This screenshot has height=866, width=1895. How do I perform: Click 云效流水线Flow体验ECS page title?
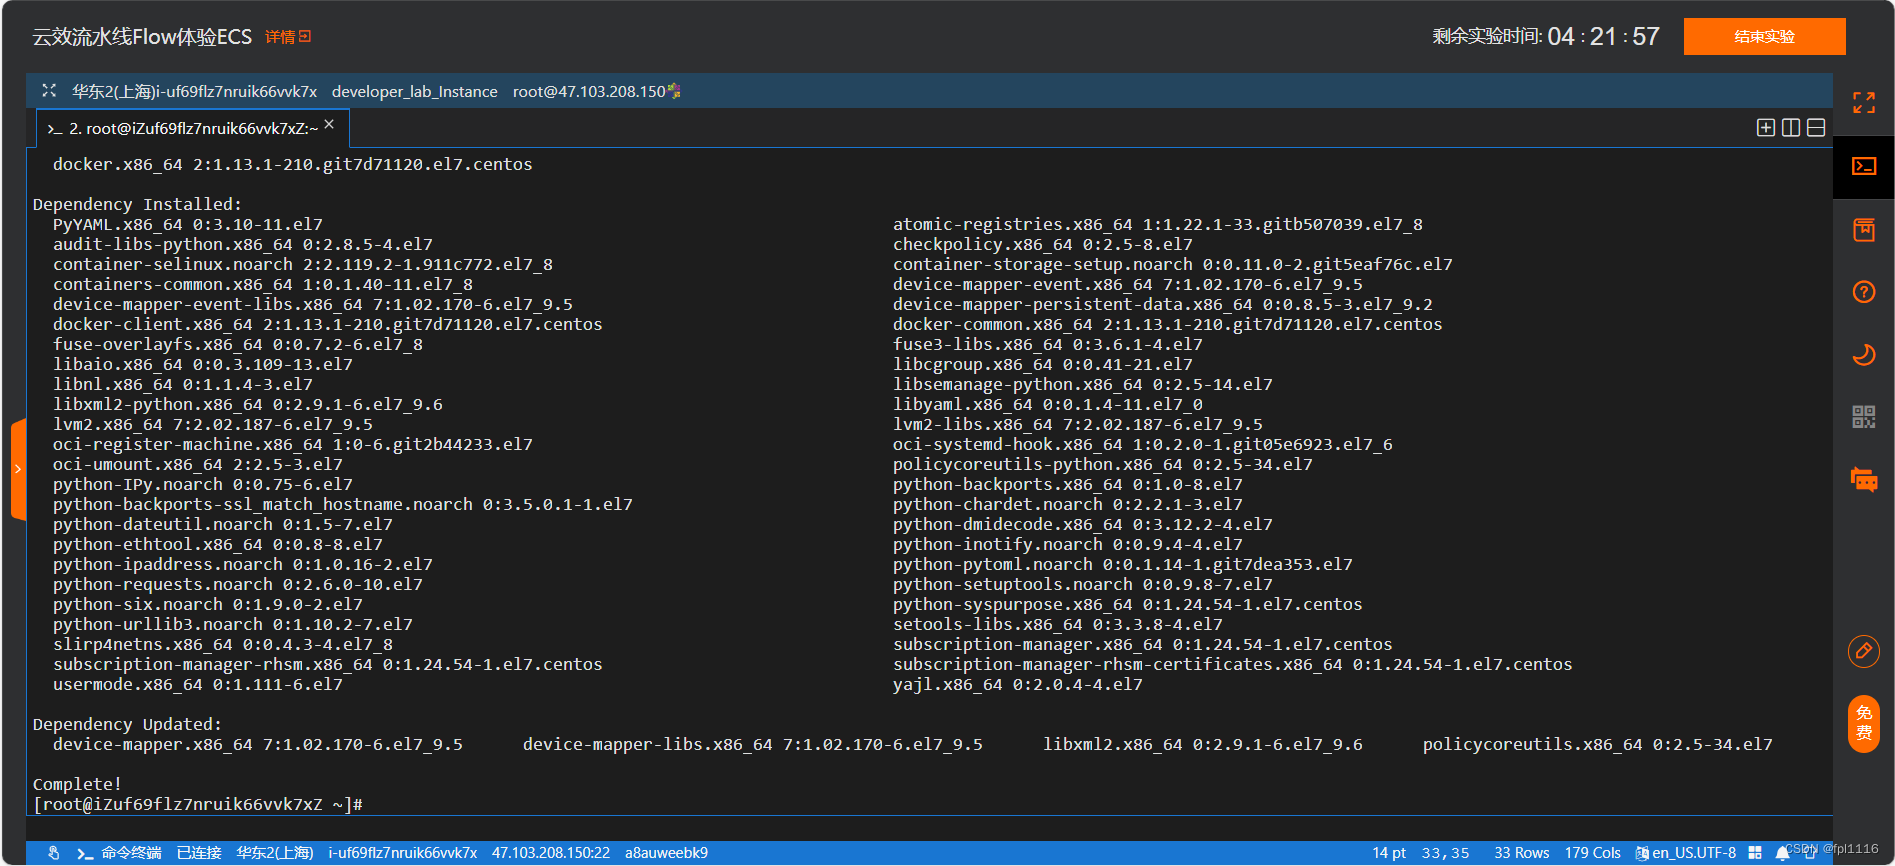point(142,37)
